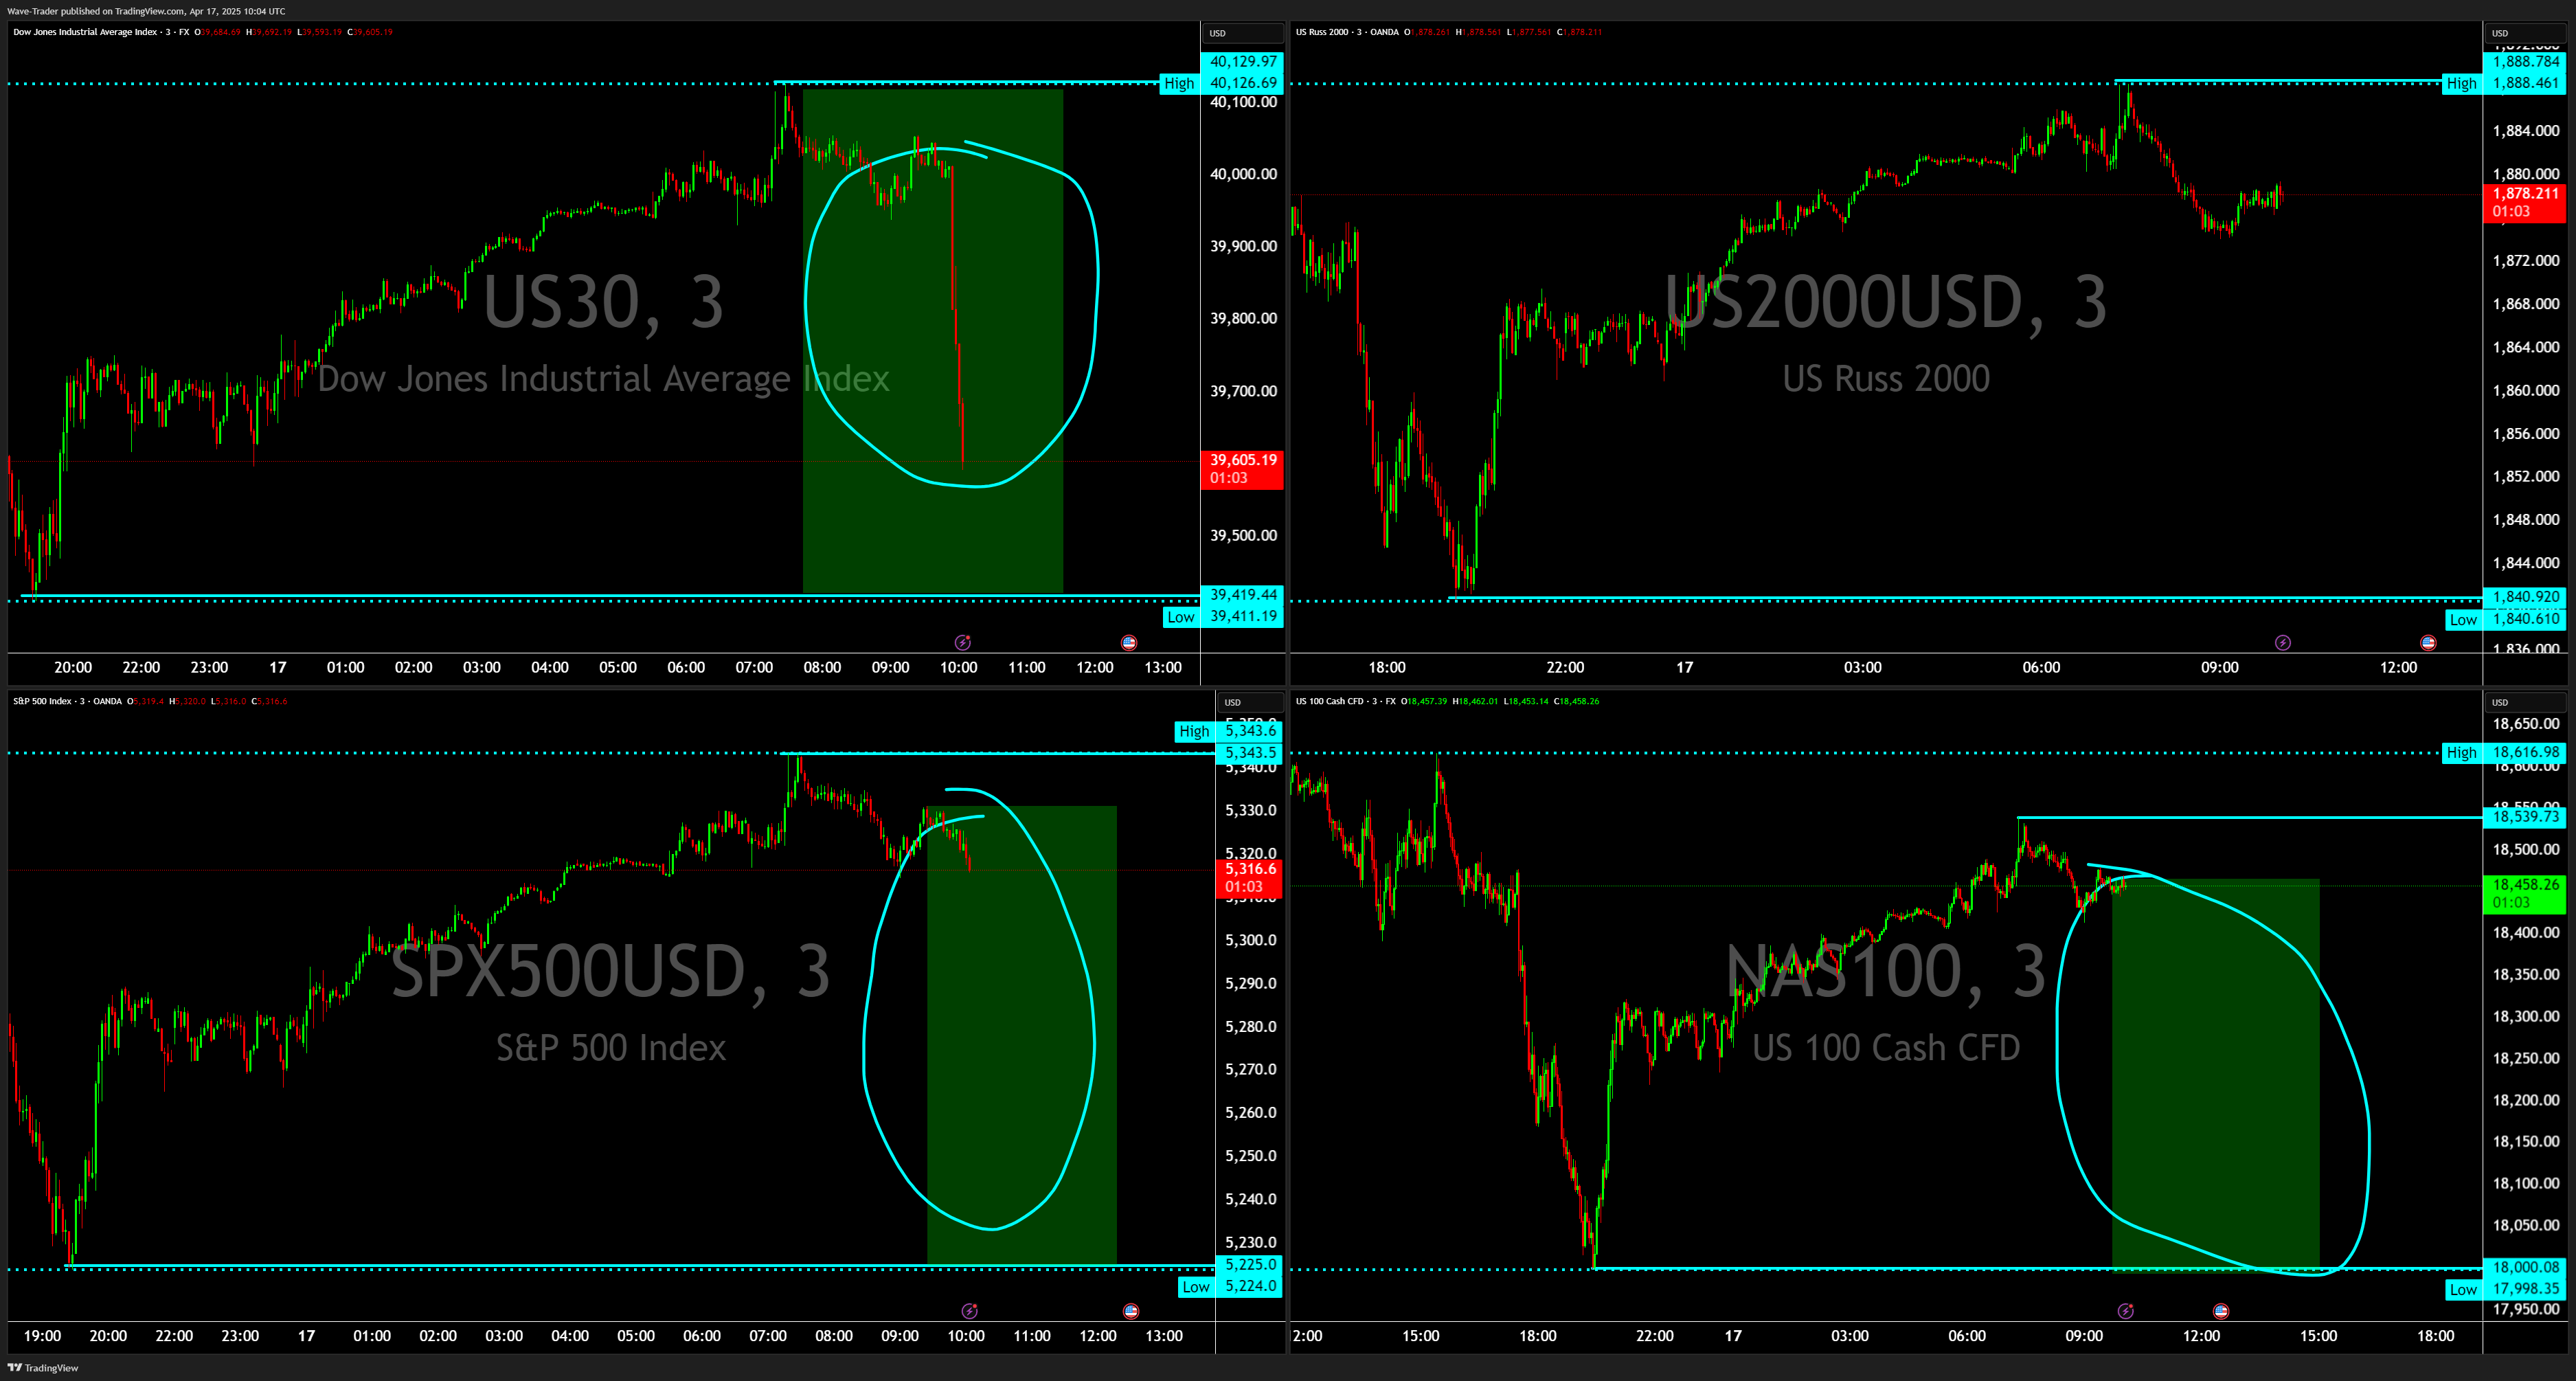
Task: Click the 1,840.920 price label on Russ 2000 chart
Action: click(2524, 598)
